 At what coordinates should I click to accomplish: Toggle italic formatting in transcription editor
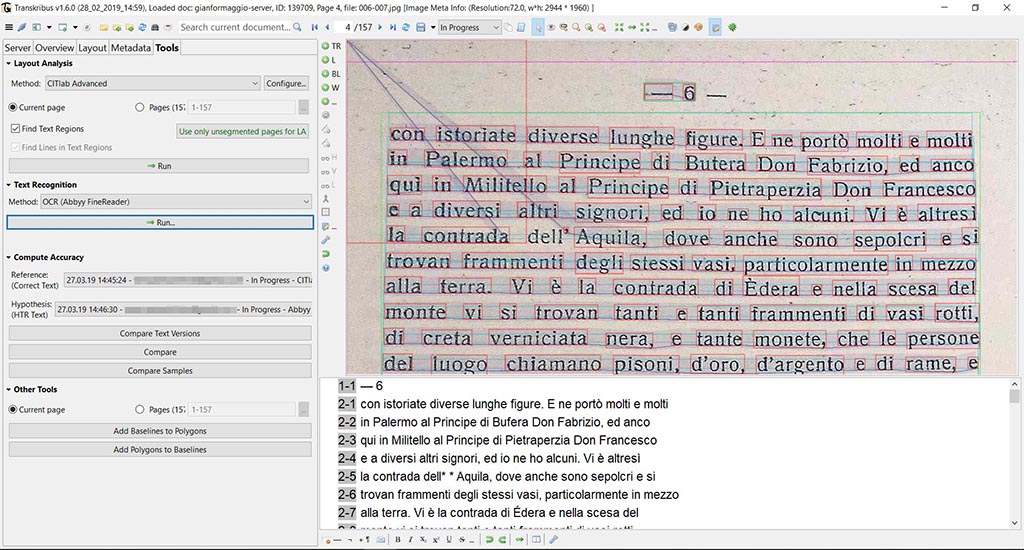pyautogui.click(x=410, y=540)
